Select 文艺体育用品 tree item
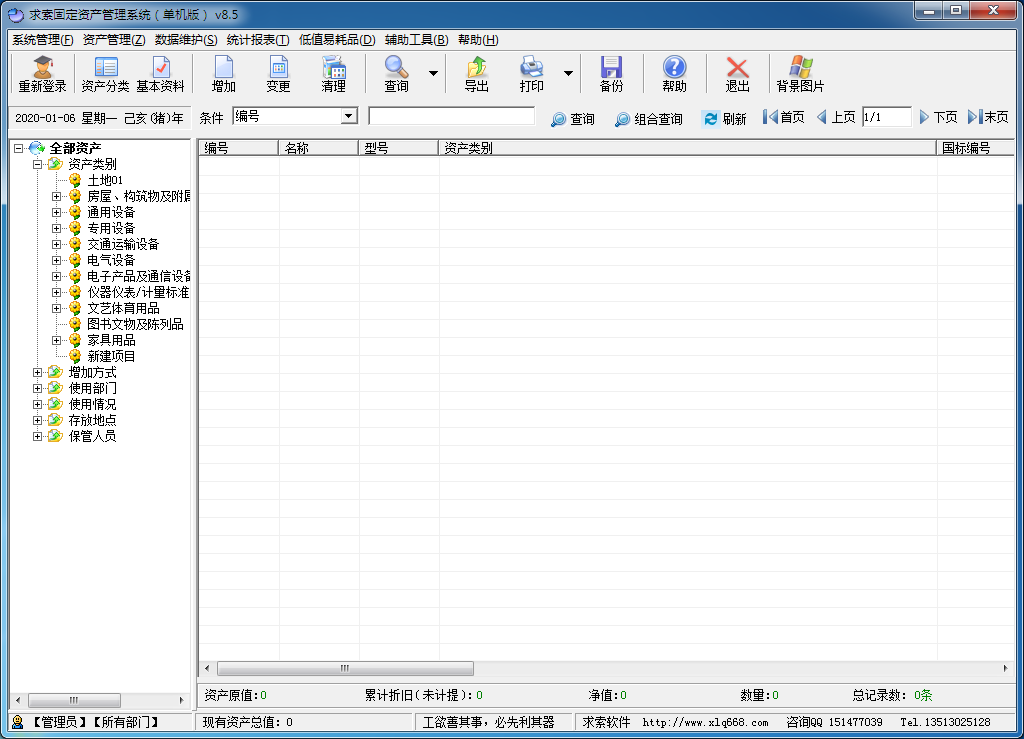Viewport: 1024px width, 739px height. [x=123, y=308]
